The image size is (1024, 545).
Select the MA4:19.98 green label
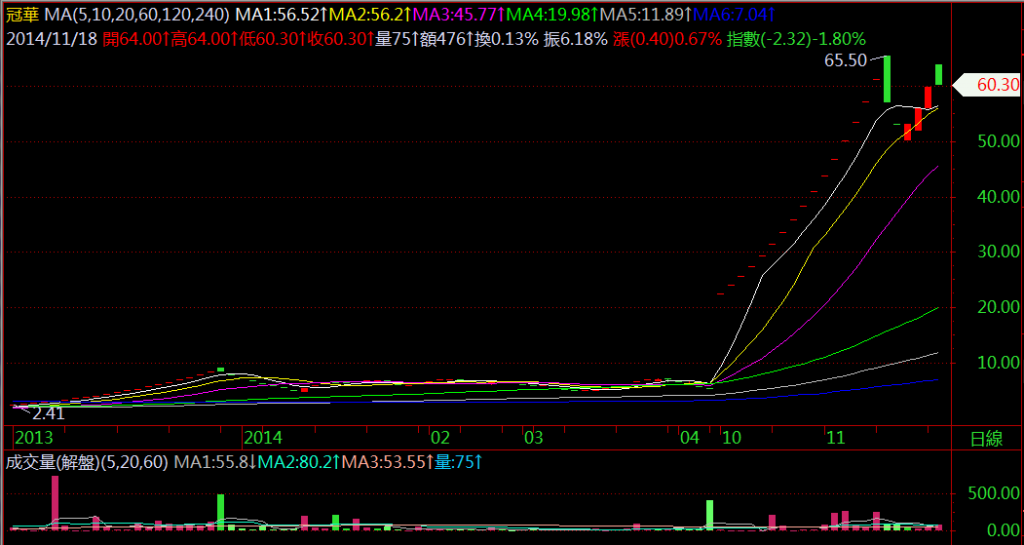(552, 13)
